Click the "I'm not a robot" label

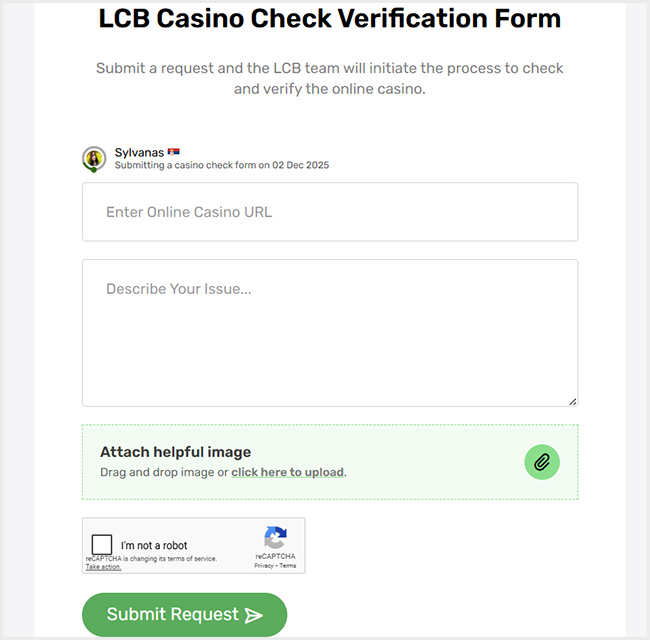click(154, 546)
